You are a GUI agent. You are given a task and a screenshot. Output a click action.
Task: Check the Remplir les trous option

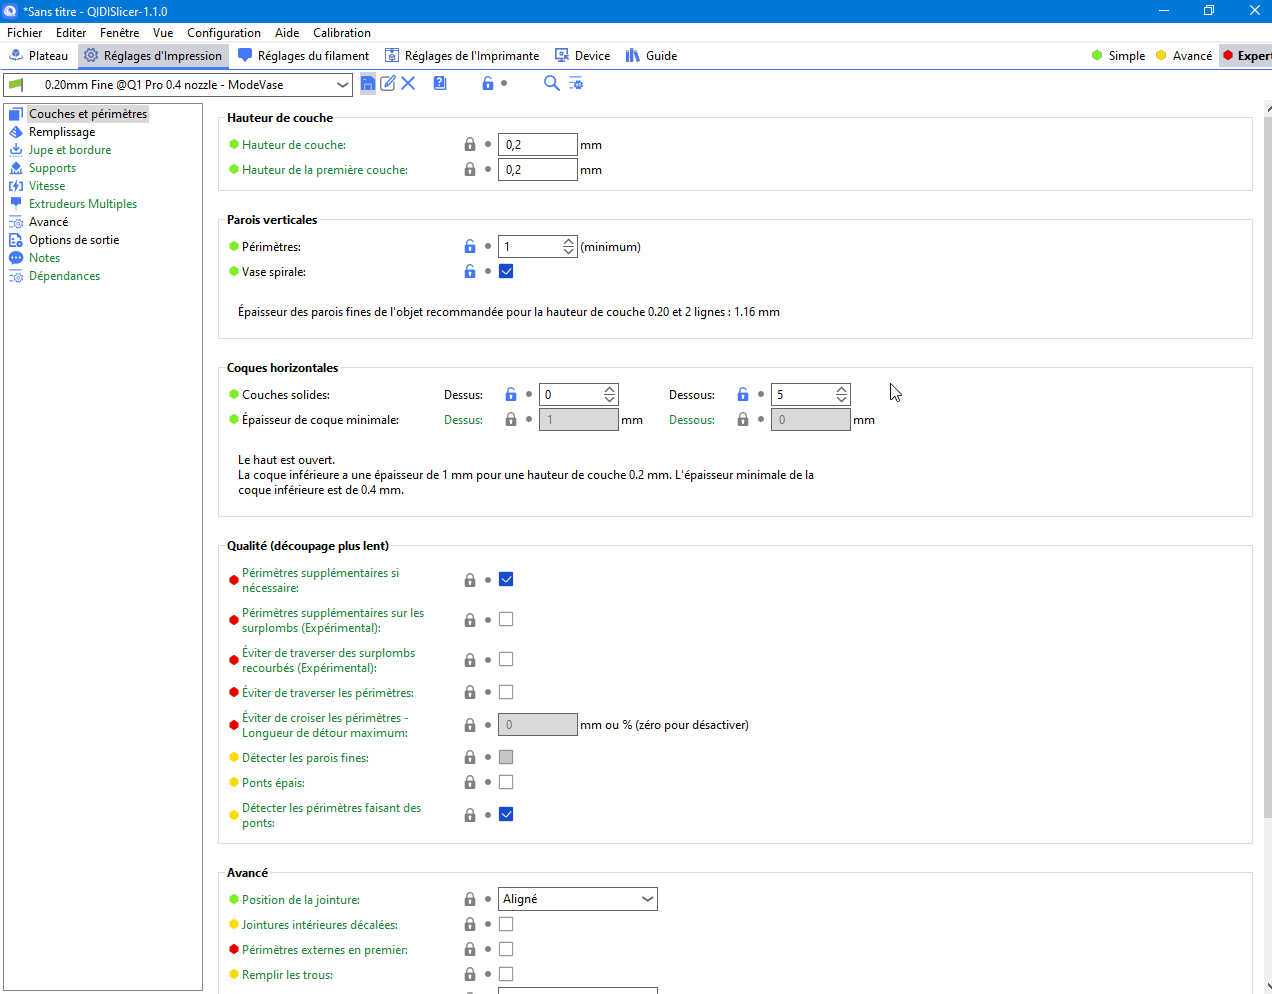point(506,974)
